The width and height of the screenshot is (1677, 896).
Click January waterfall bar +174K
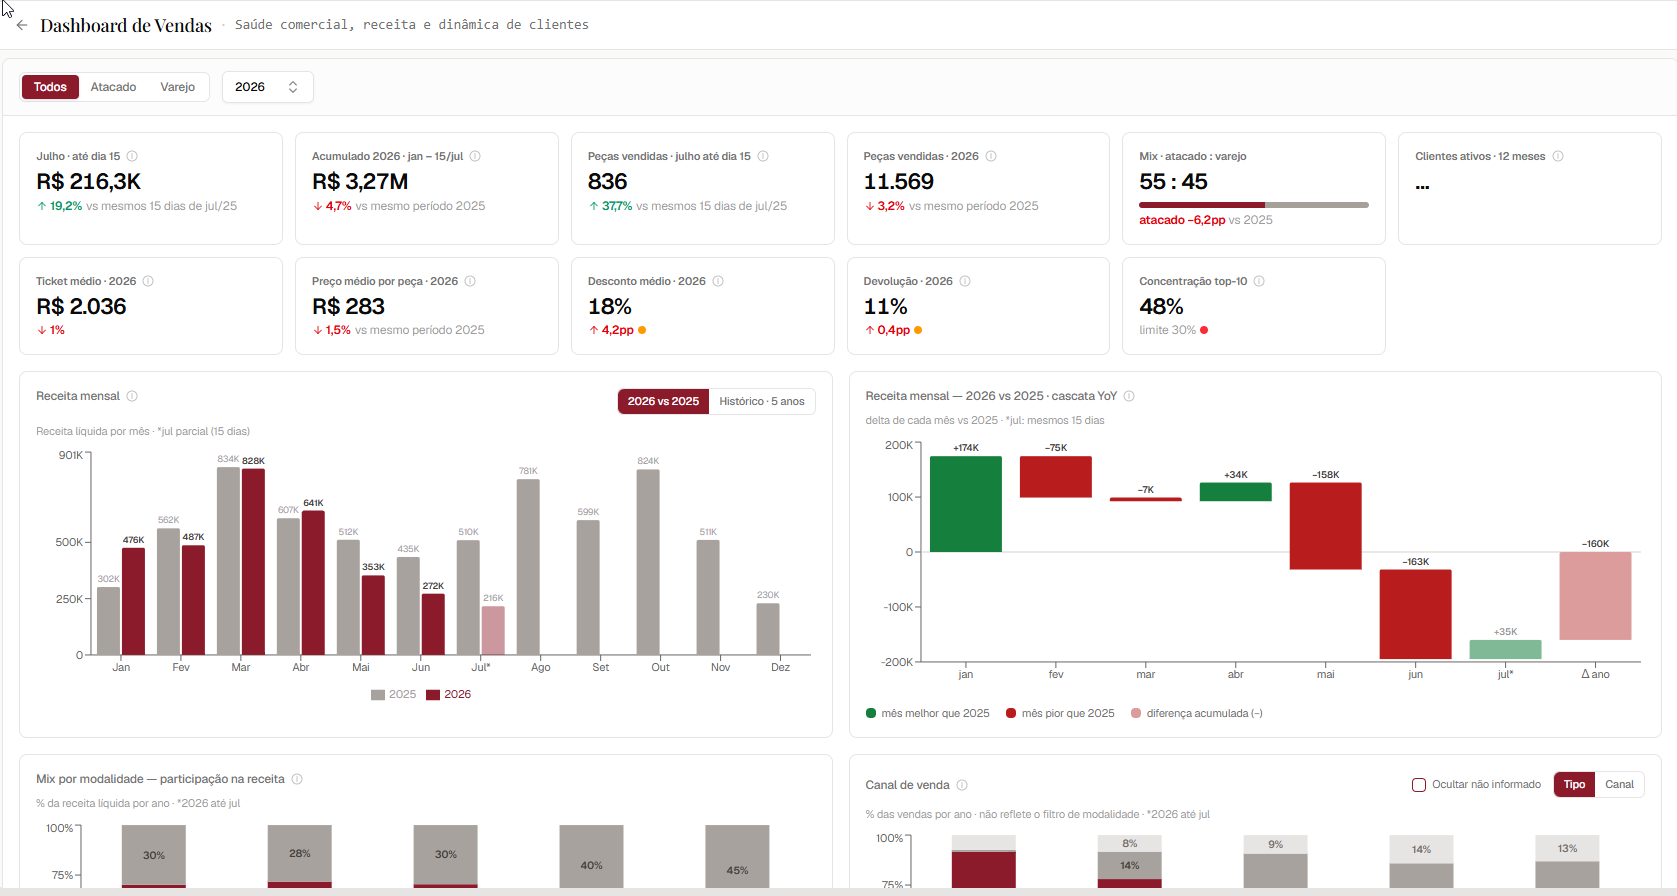965,504
